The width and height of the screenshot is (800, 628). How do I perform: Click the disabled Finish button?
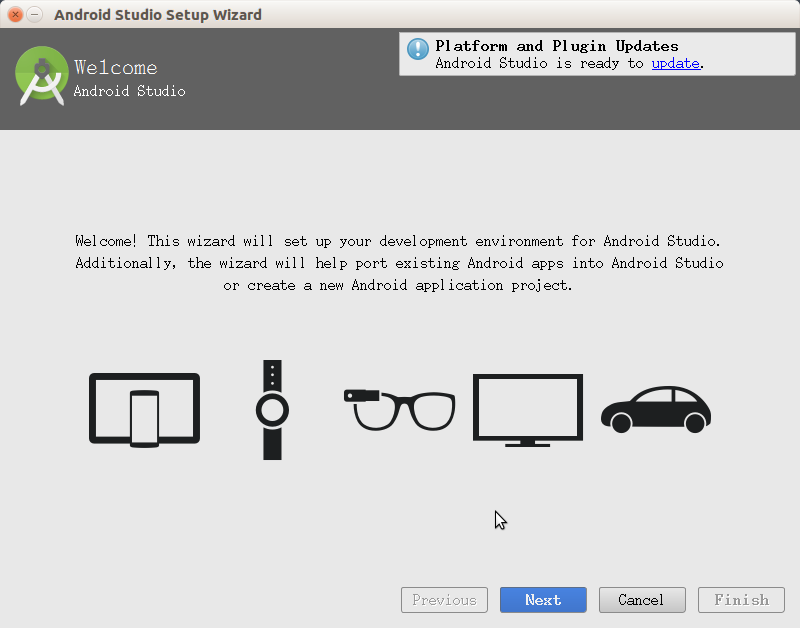click(741, 600)
